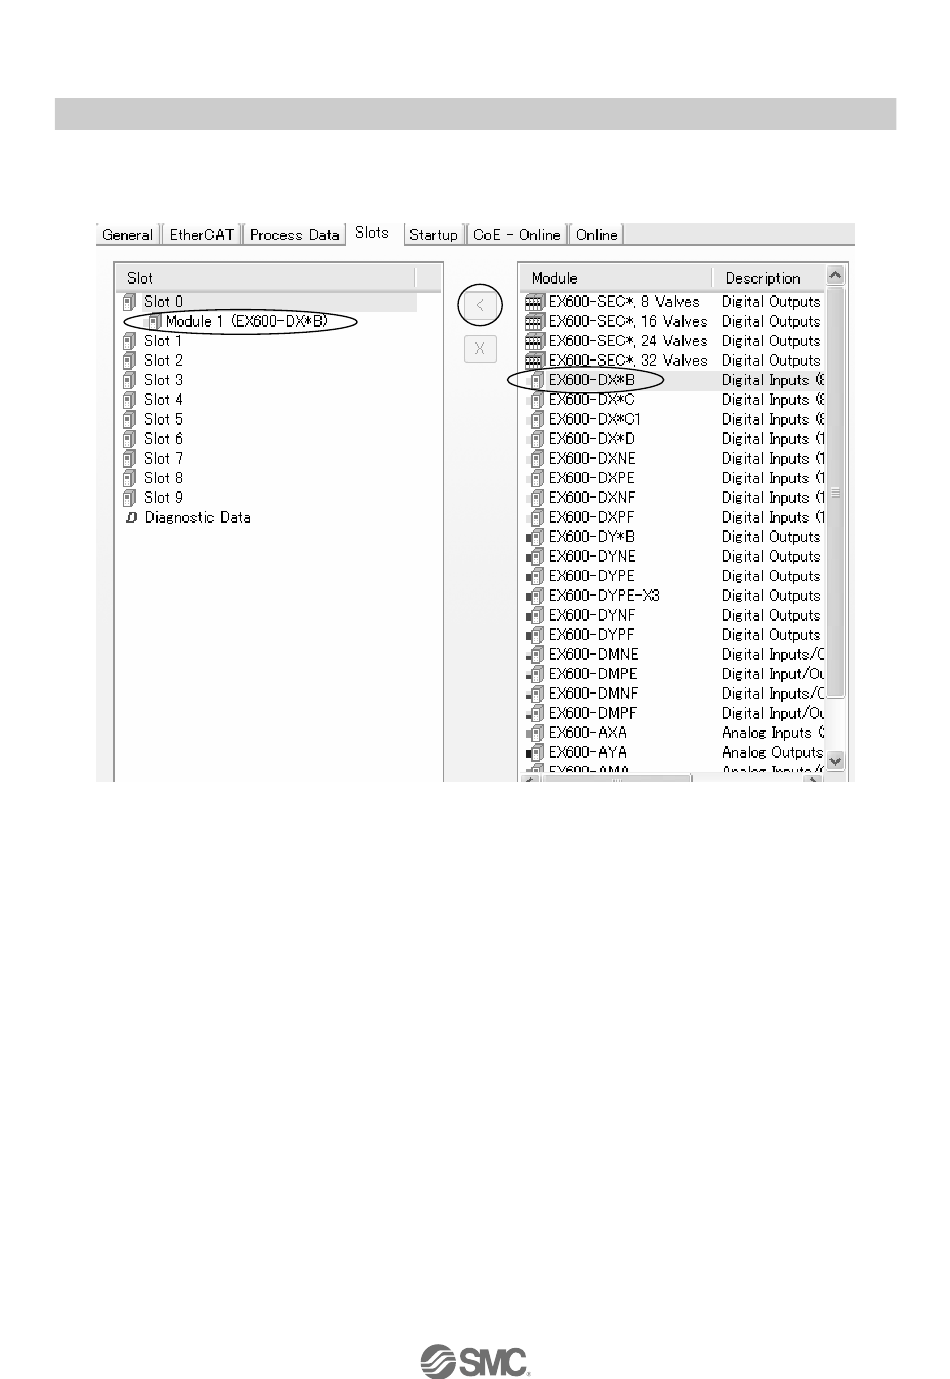Open the General tab
Viewport: 950px width, 1379px height.
pos(127,235)
